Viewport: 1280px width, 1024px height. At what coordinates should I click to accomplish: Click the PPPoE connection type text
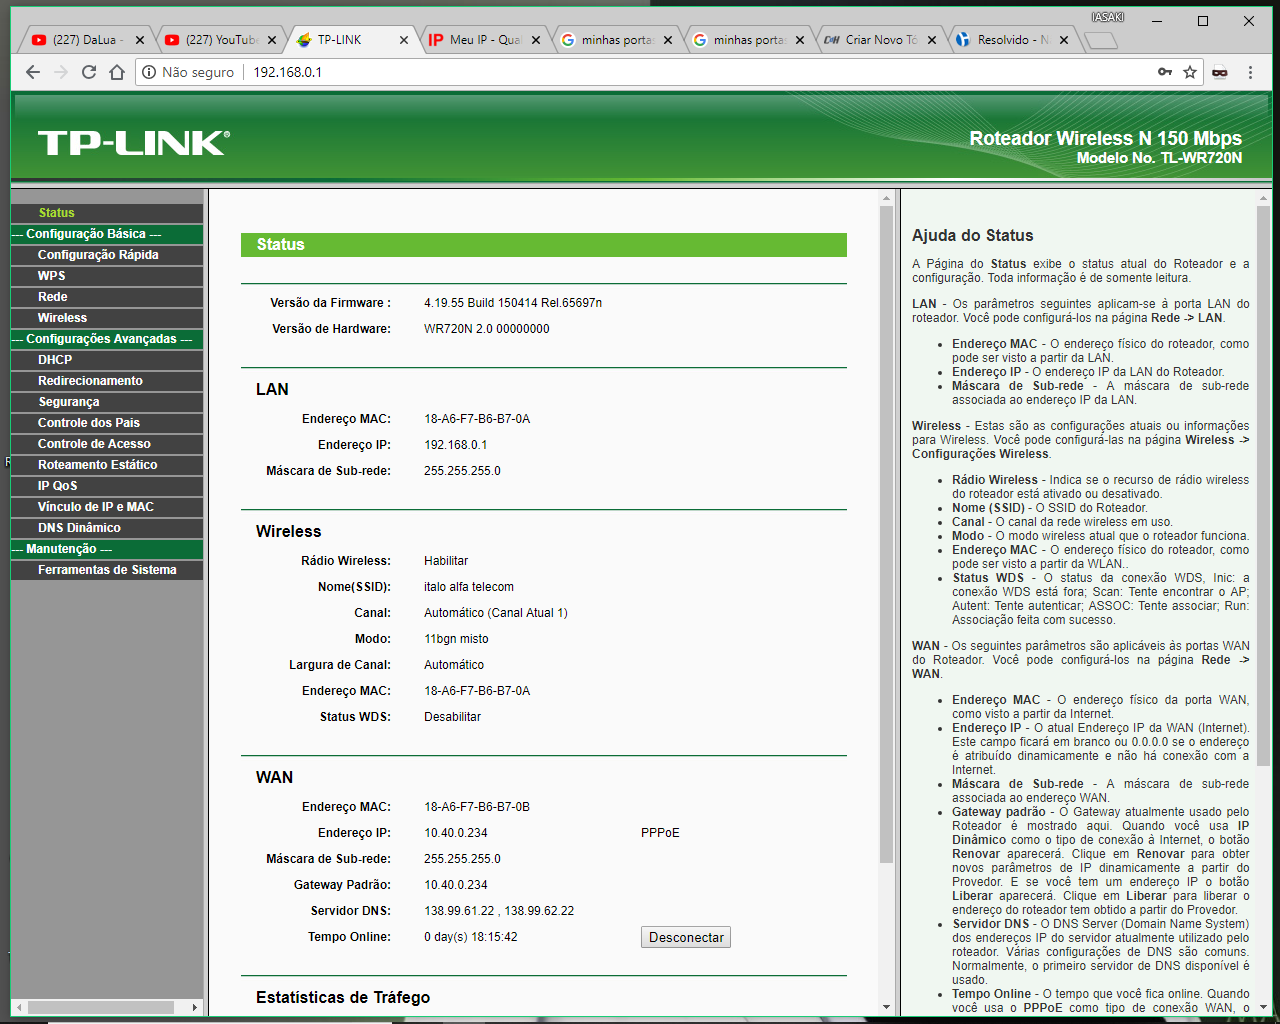pyautogui.click(x=660, y=833)
